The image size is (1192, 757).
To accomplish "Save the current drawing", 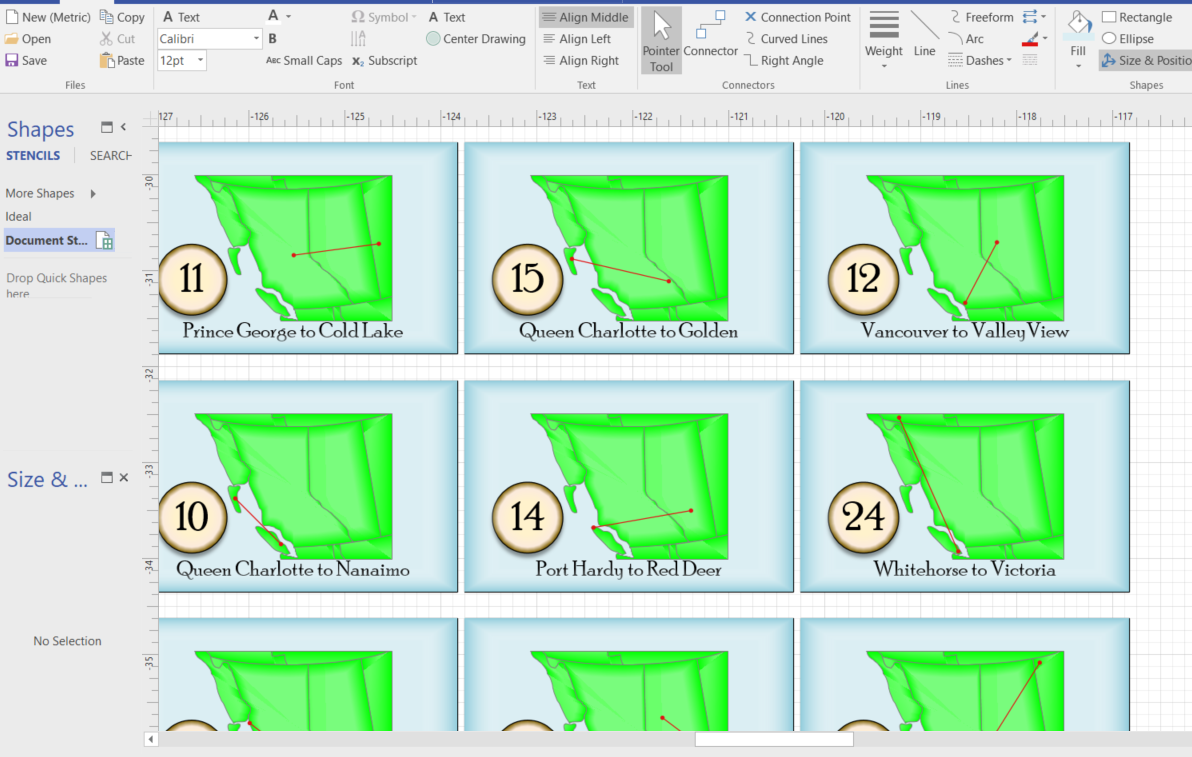I will point(26,60).
